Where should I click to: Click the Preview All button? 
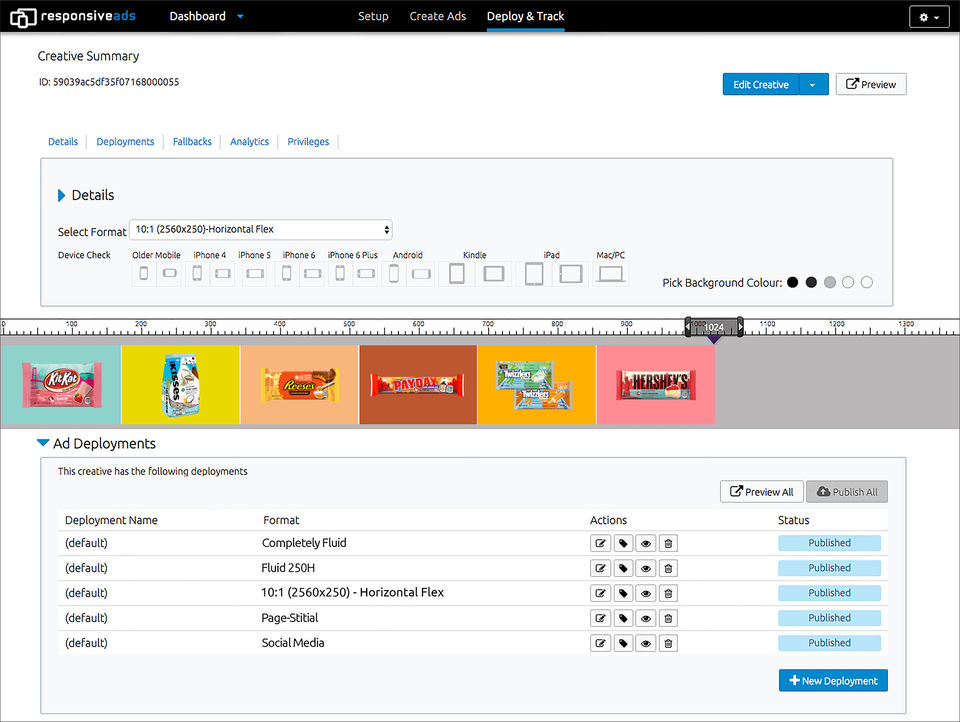click(x=762, y=492)
